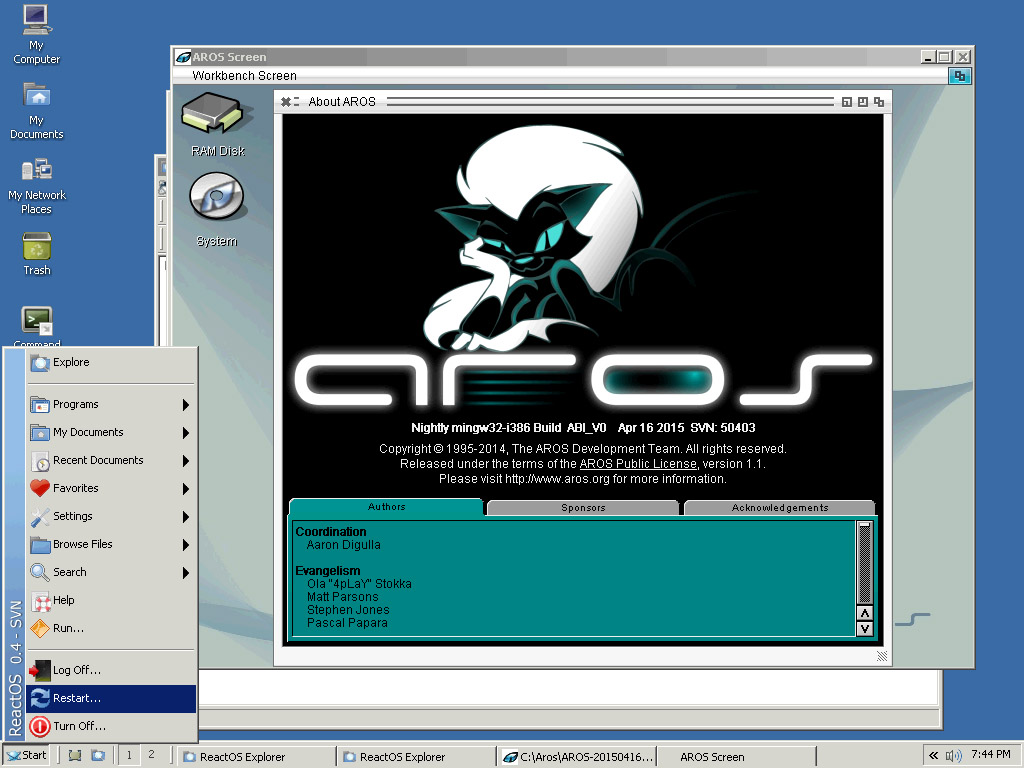Click "Aaron Digulla" in the authors list
Viewport: 1024px width, 768px height.
pos(344,545)
